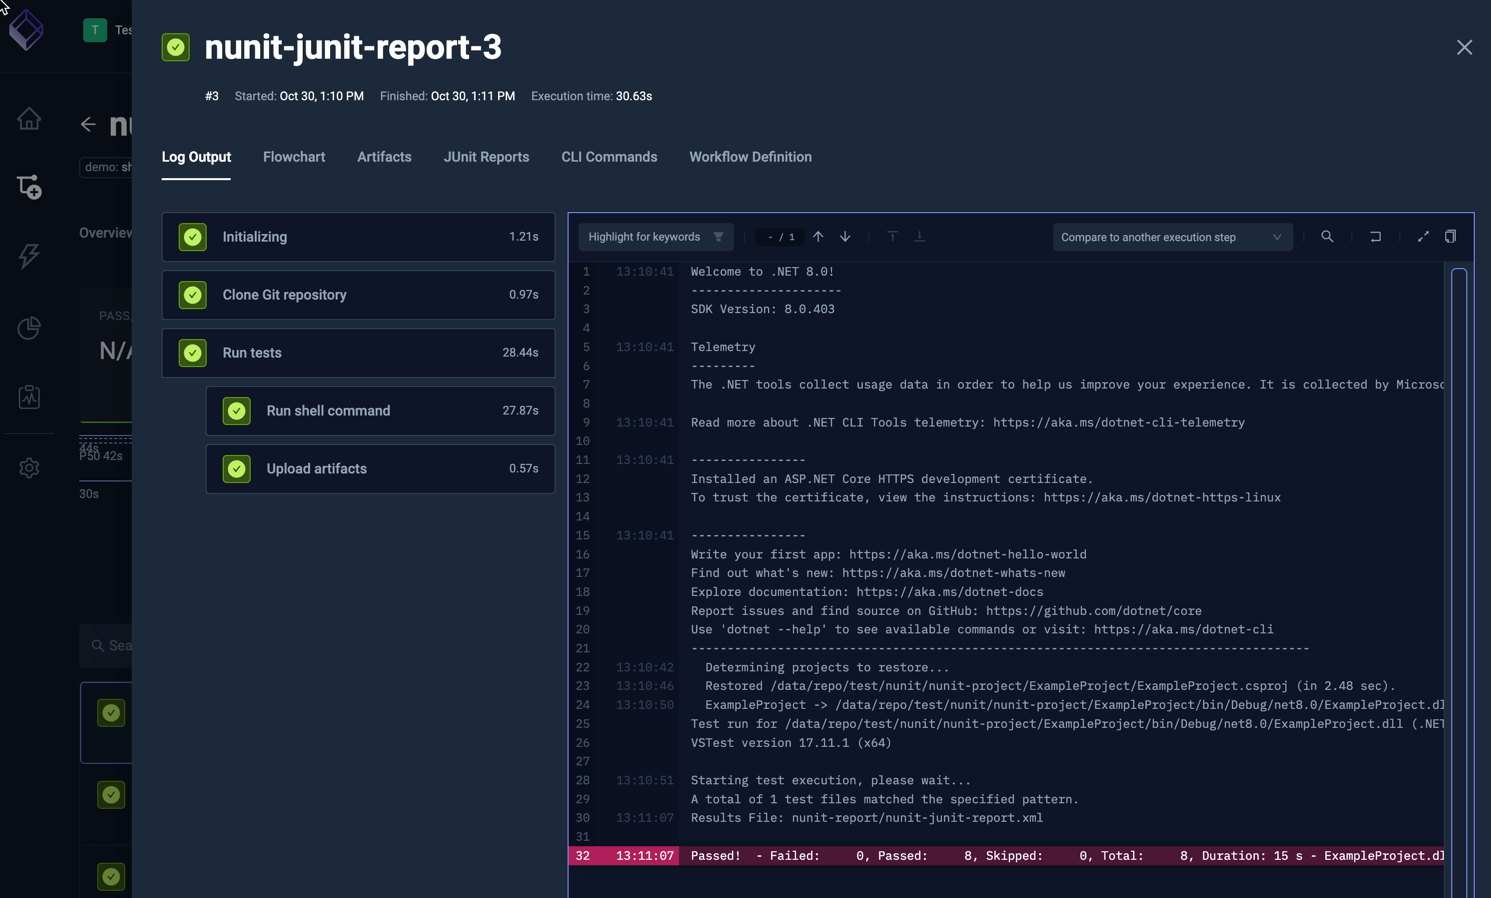Open the pie chart analytics sidebar icon
1491x898 pixels.
[29, 328]
